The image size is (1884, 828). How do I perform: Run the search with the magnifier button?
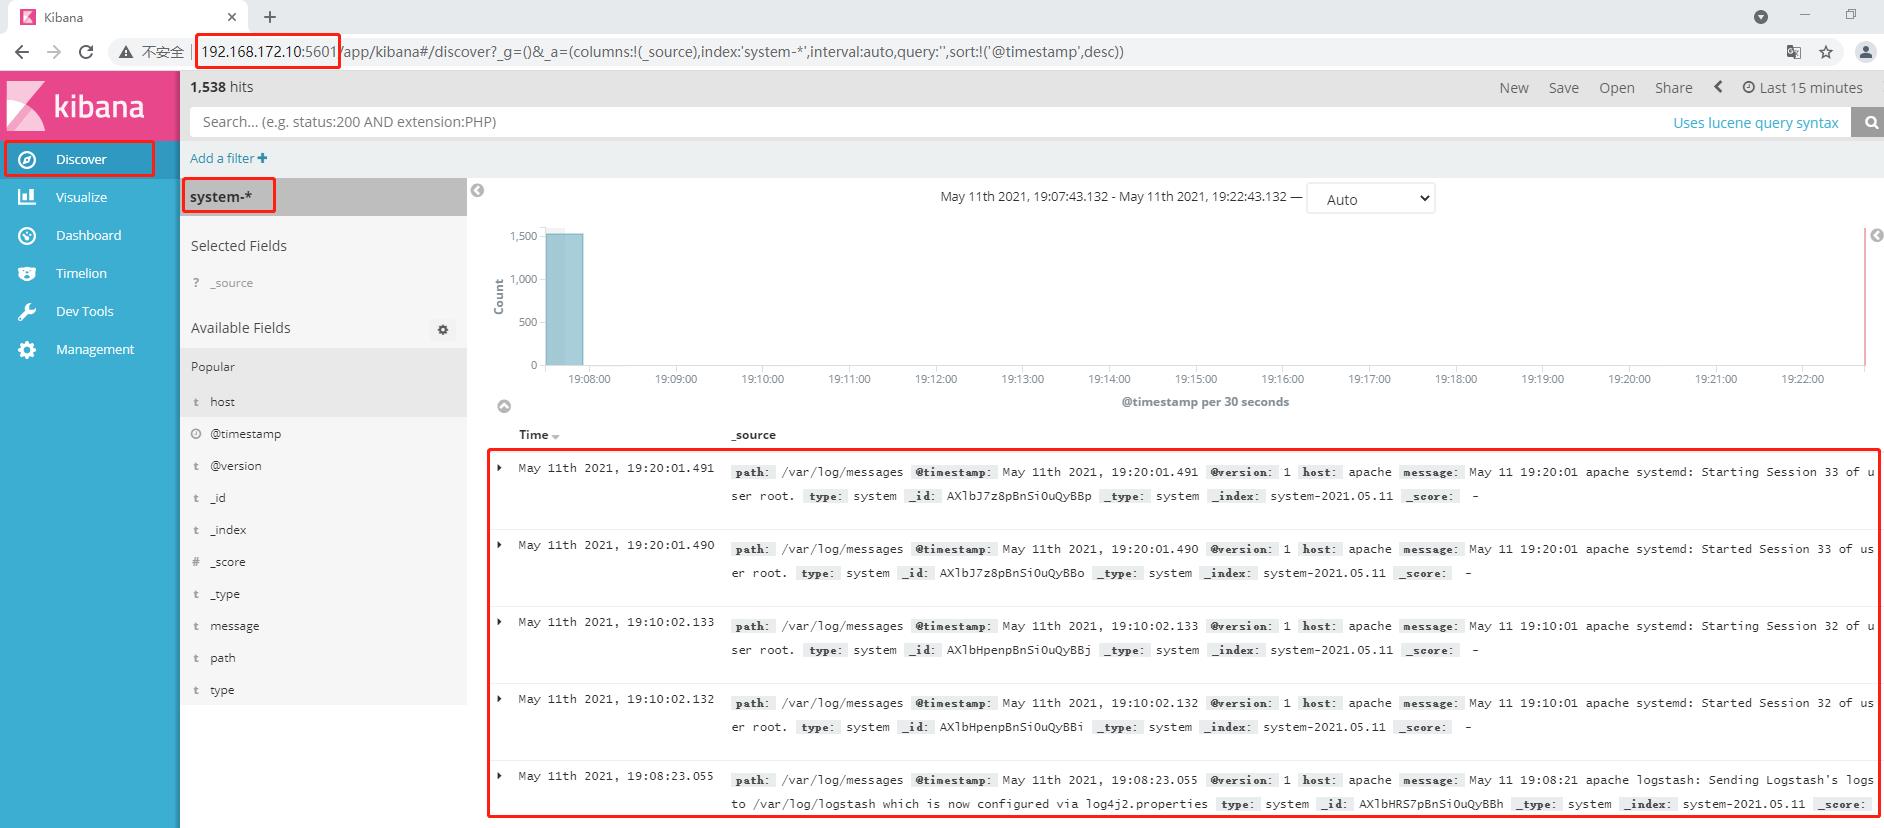pyautogui.click(x=1869, y=122)
